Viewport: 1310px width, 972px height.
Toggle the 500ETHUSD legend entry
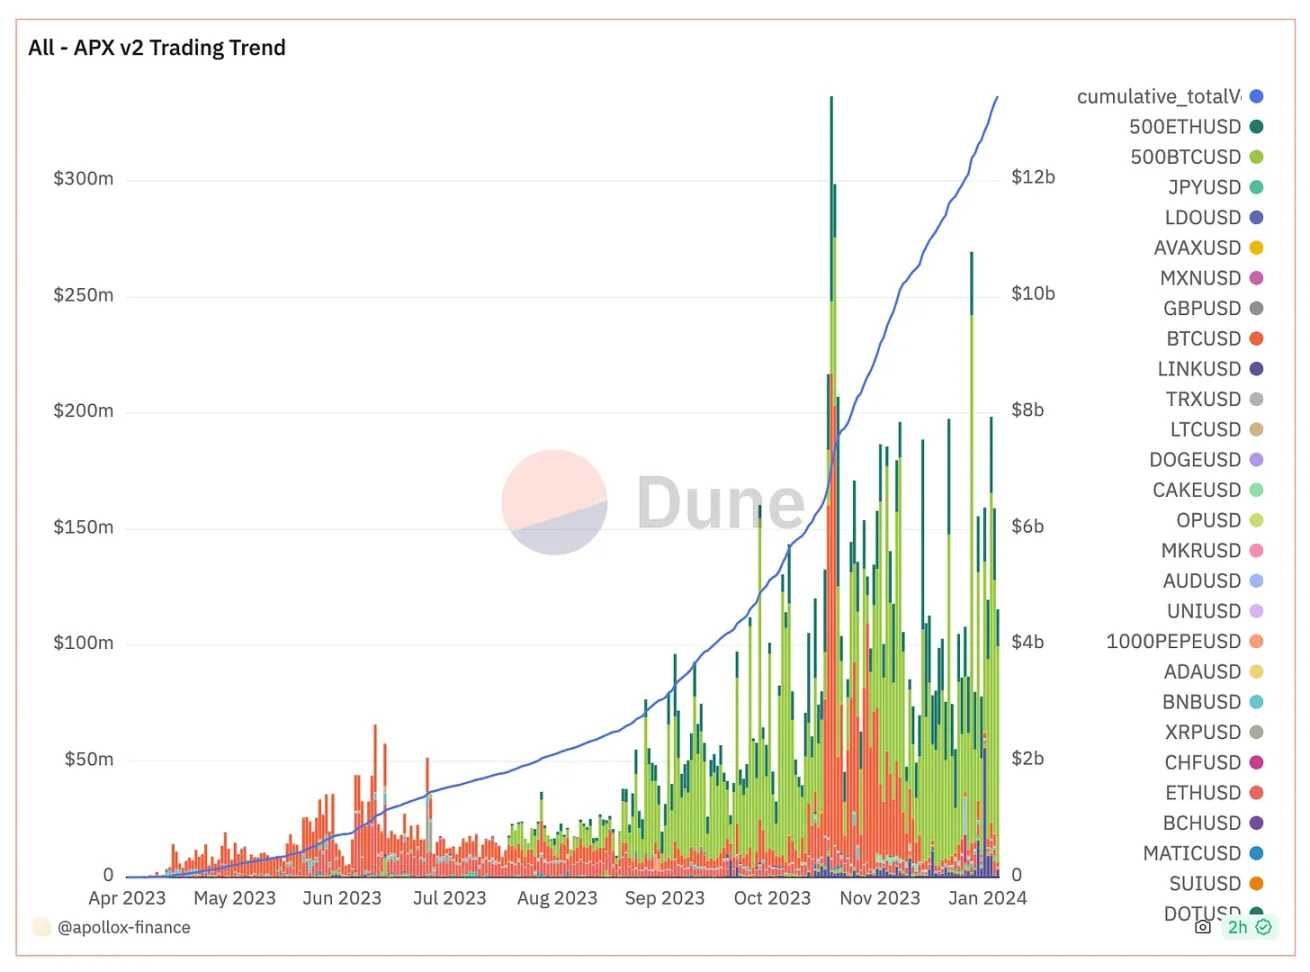pos(1196,127)
